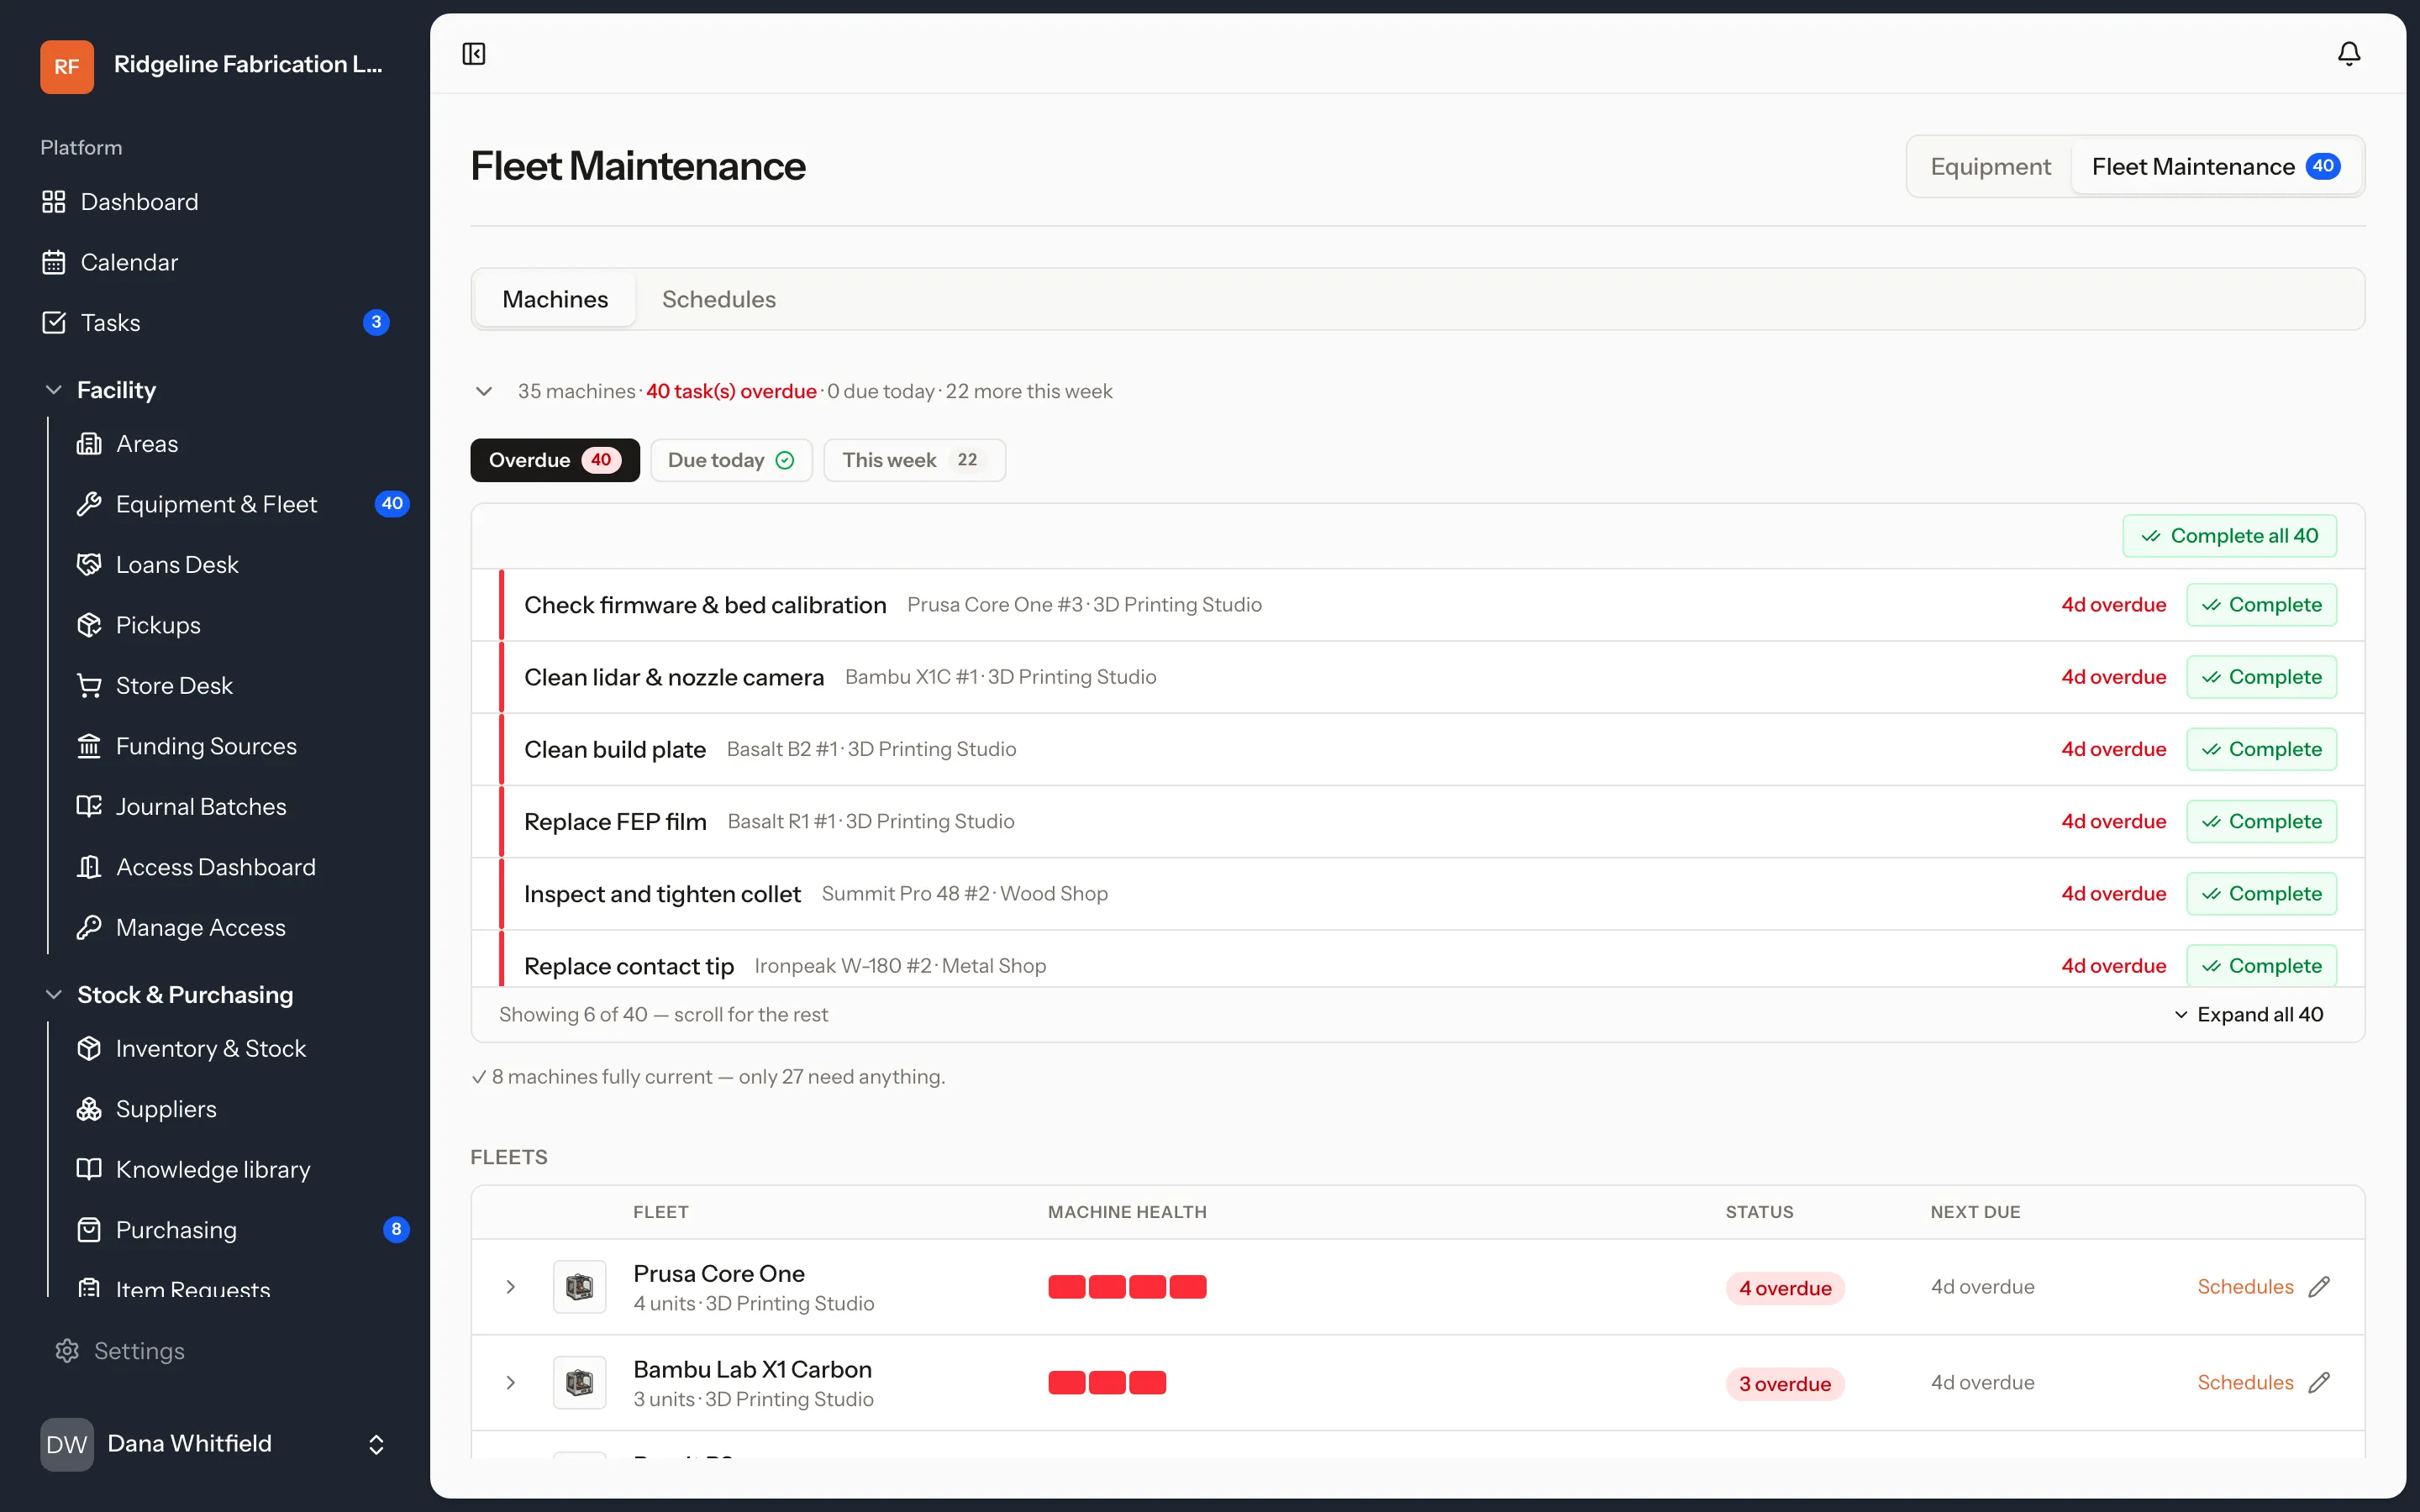Complete the Check firmware & bed calibration task
Screen dimensions: 2420x1512
coord(2261,605)
